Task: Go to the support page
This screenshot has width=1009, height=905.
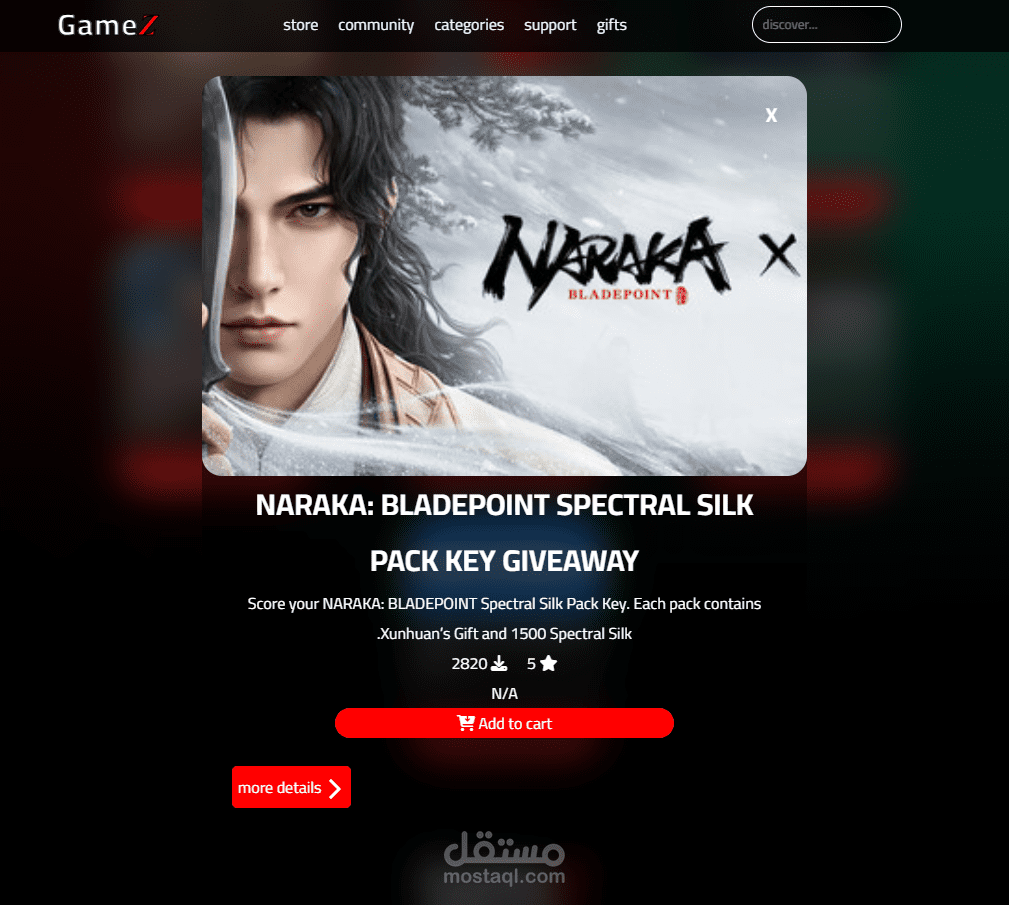Action: pos(550,25)
